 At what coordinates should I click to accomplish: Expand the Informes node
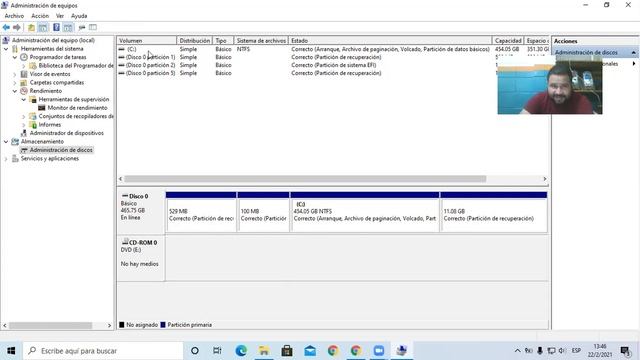click(x=24, y=125)
